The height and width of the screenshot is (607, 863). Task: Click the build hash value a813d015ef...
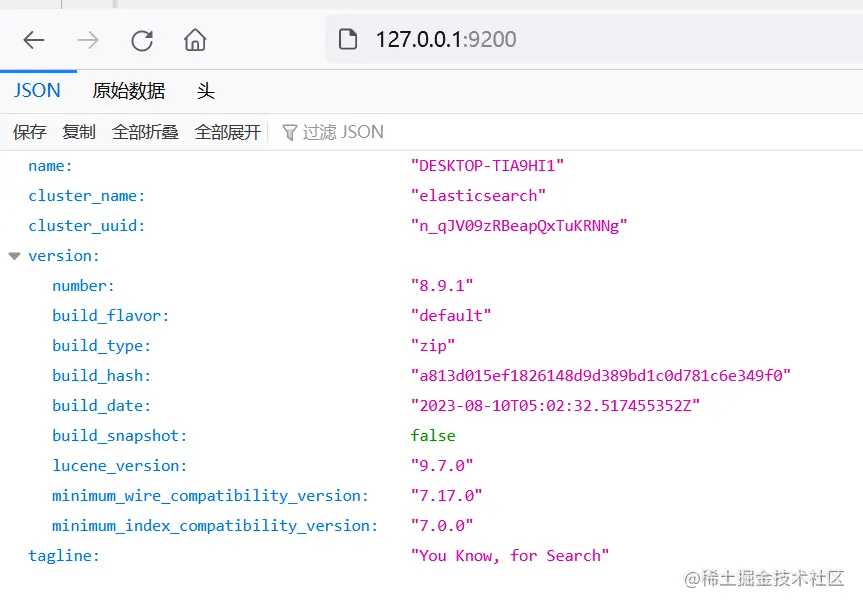600,376
